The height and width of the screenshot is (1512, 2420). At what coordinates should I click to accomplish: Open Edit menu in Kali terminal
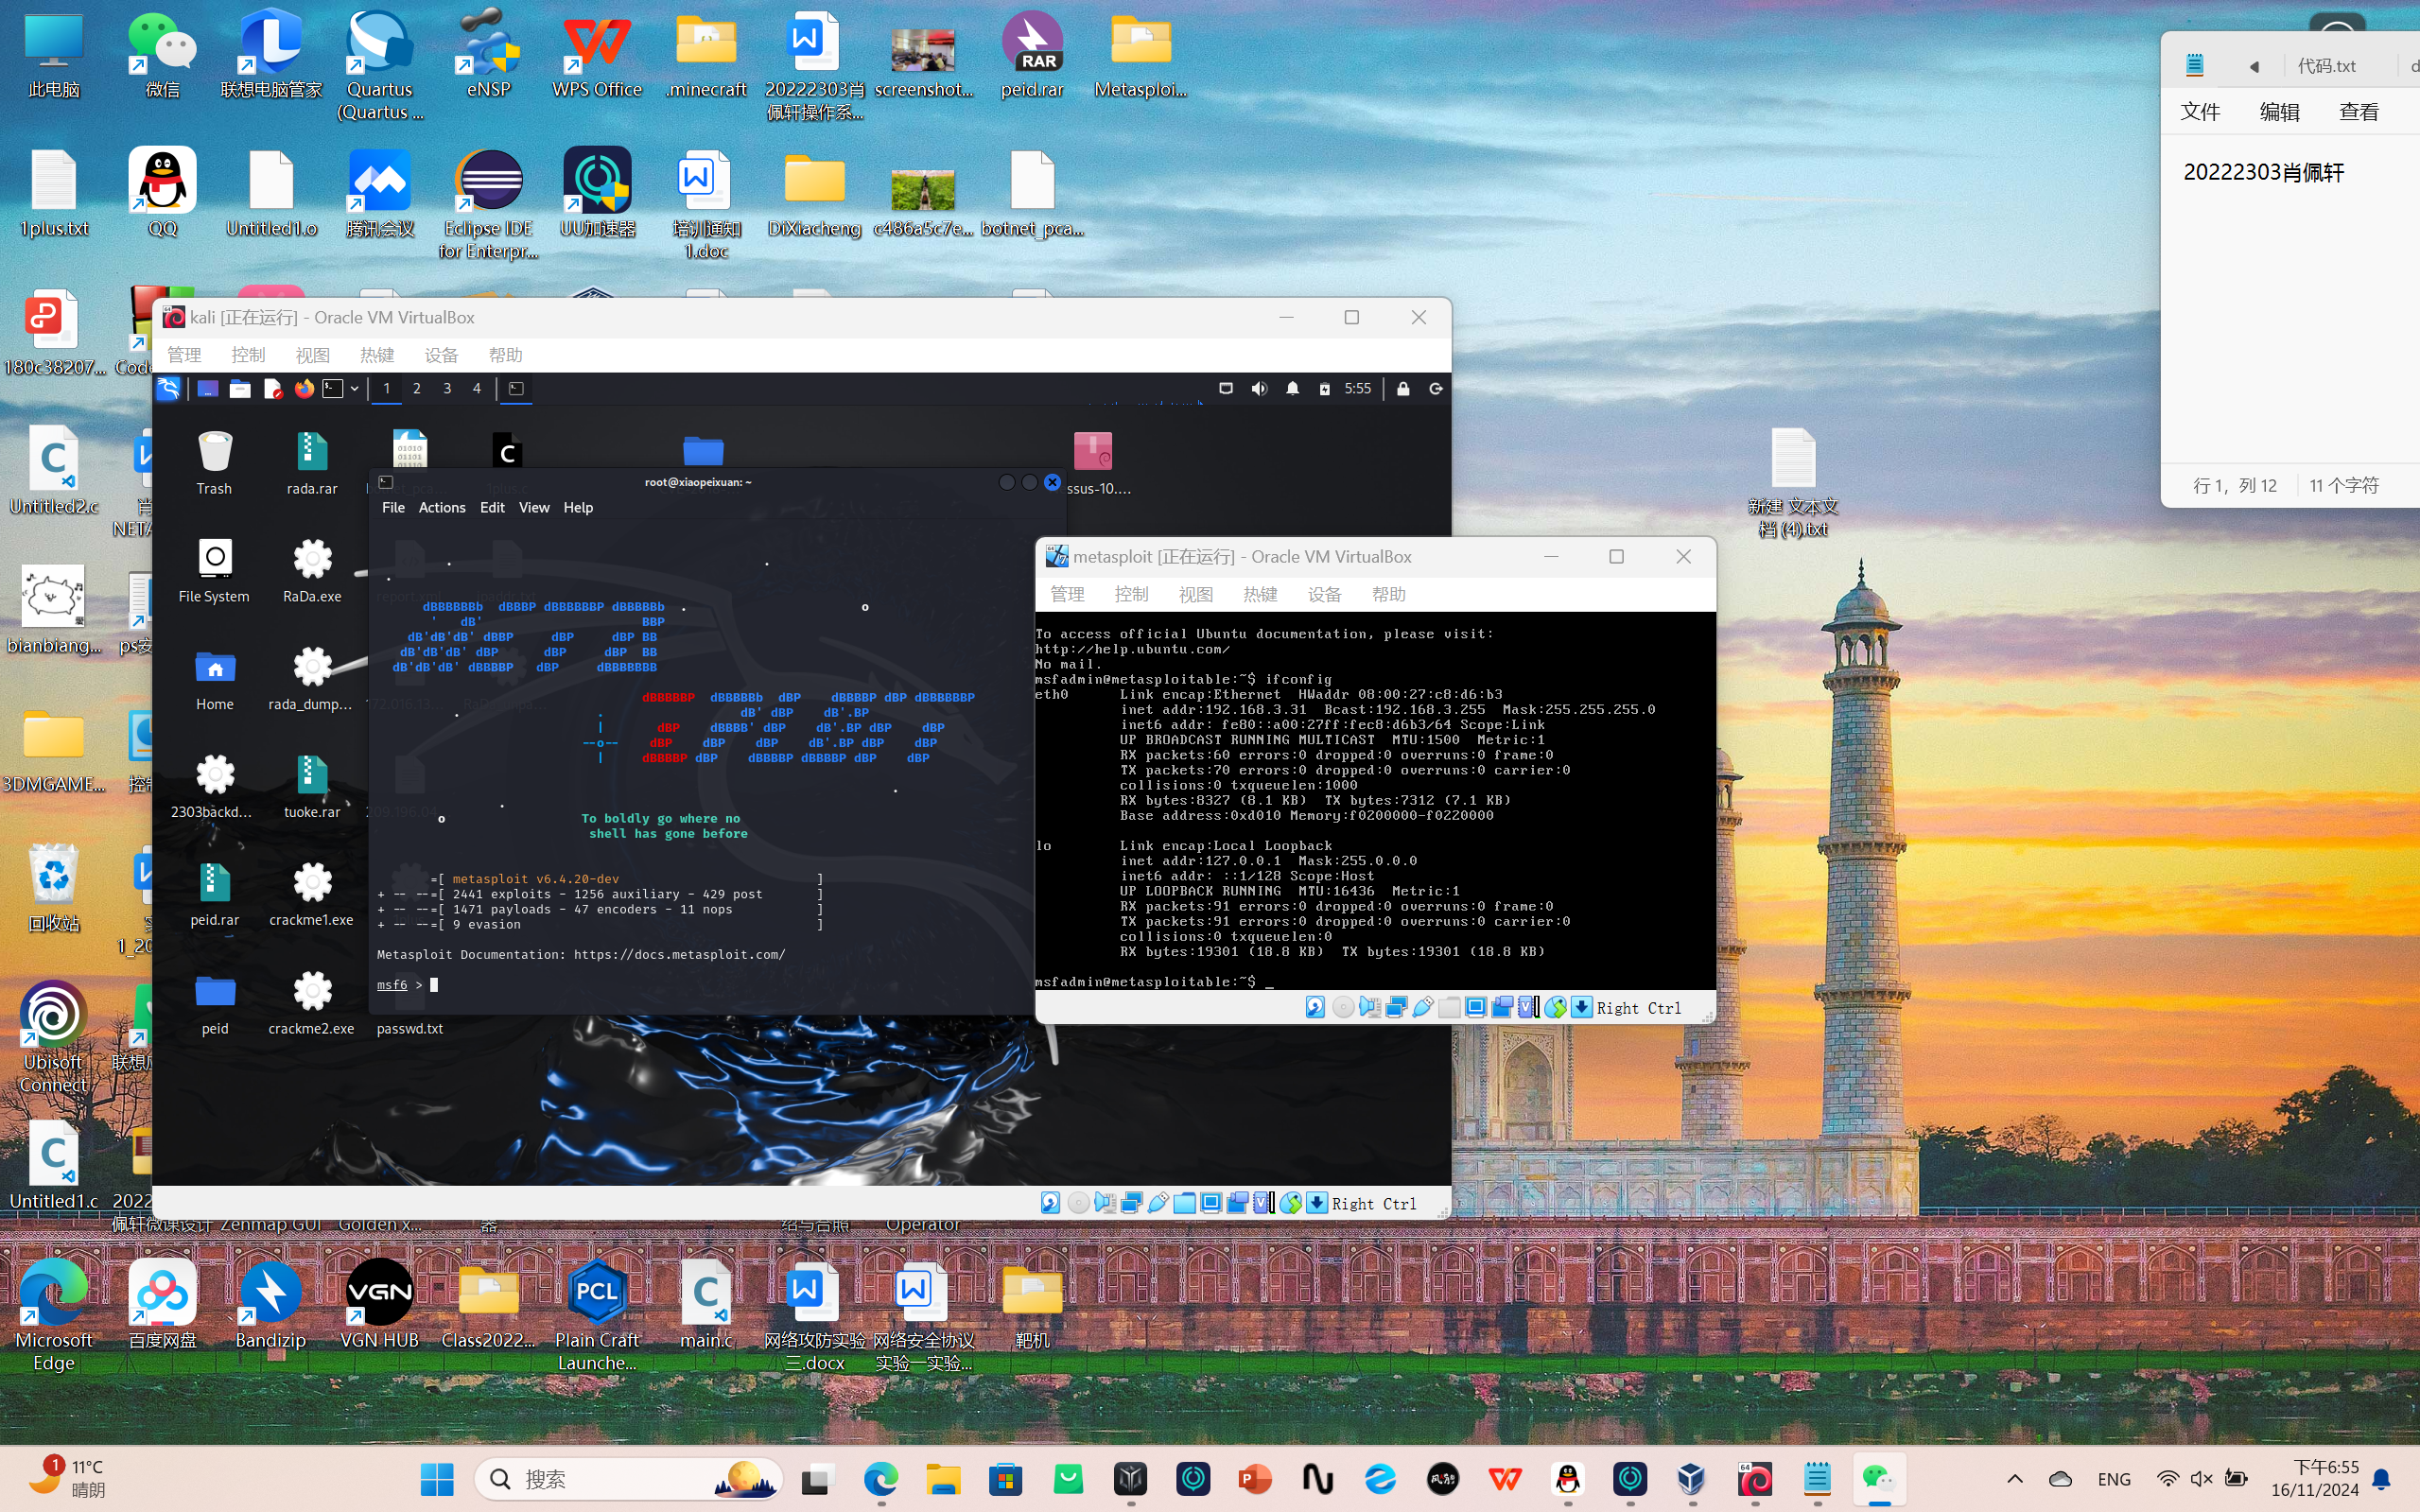coord(492,508)
